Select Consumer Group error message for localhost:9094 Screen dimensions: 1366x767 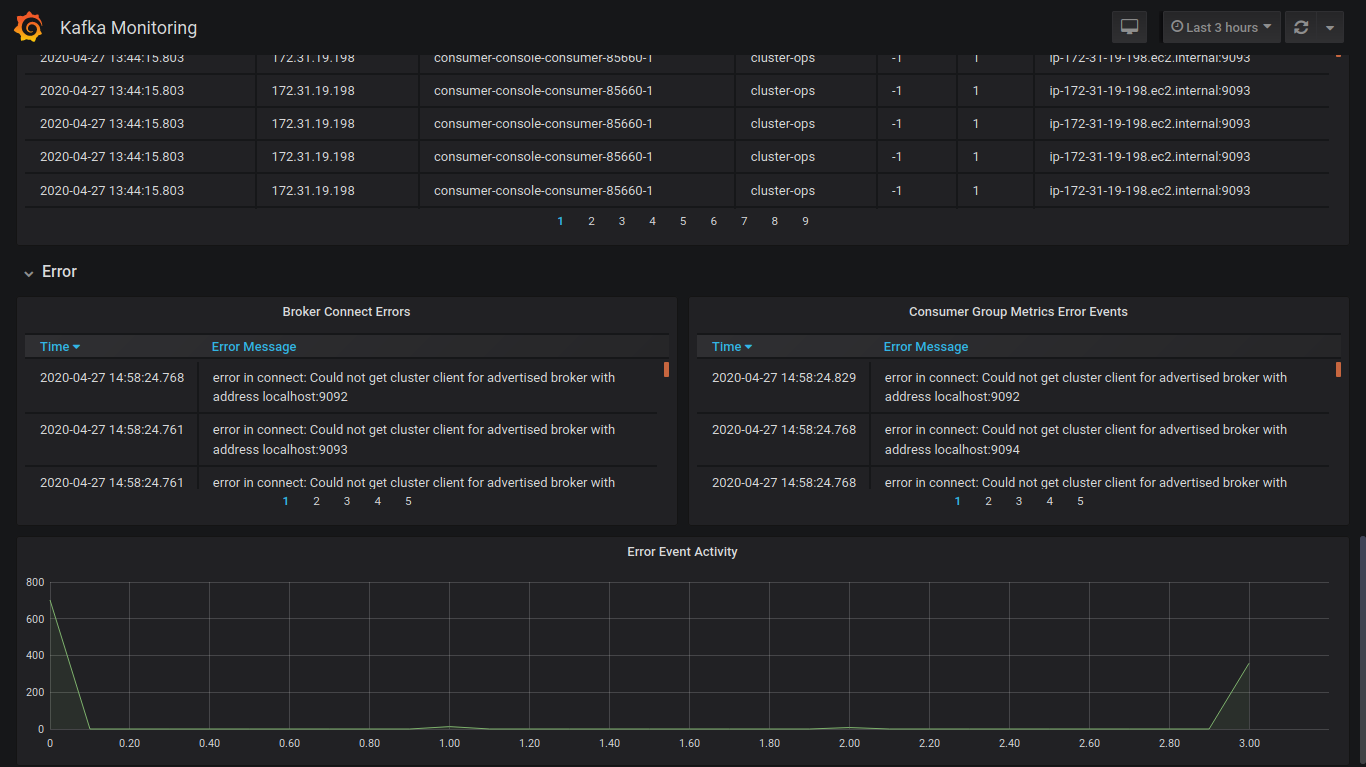1086,440
